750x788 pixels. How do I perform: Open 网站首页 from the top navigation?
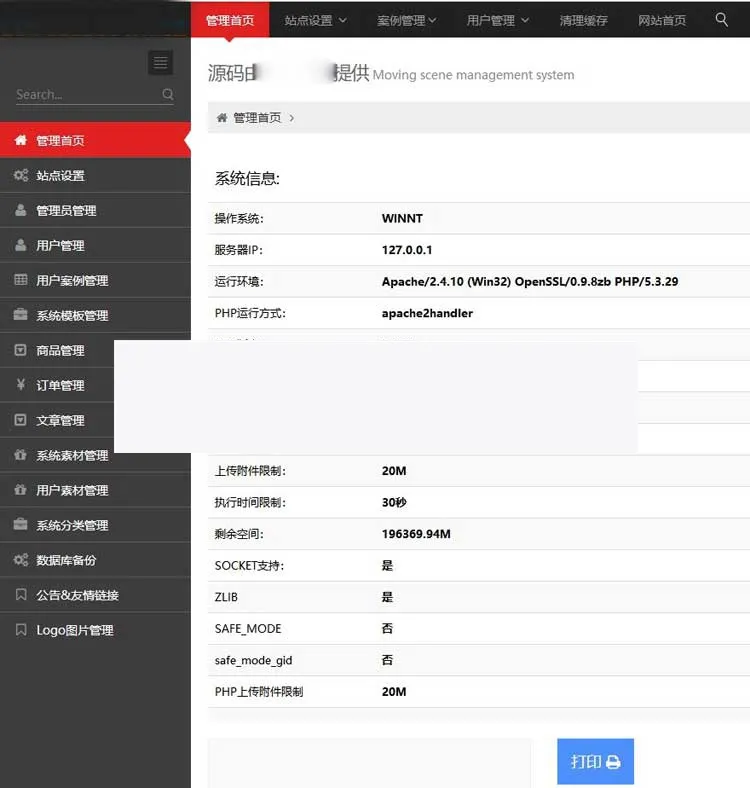coord(662,20)
